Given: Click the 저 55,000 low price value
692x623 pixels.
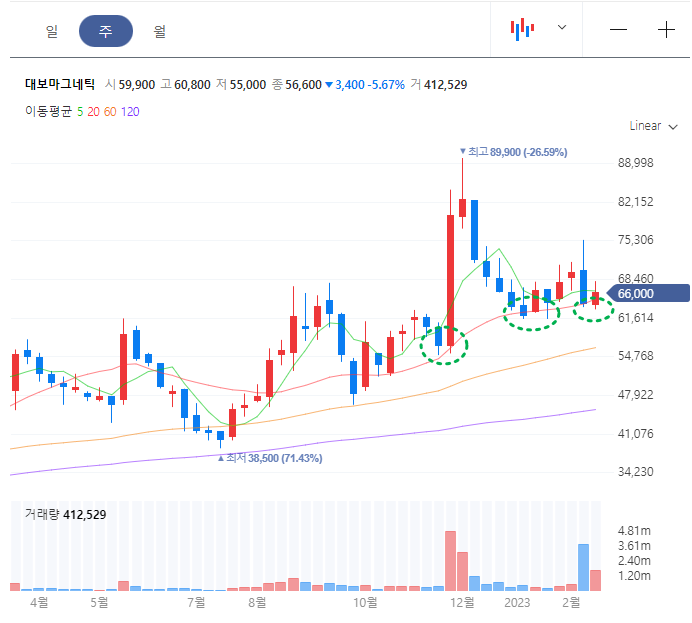Looking at the screenshot, I should tap(241, 84).
